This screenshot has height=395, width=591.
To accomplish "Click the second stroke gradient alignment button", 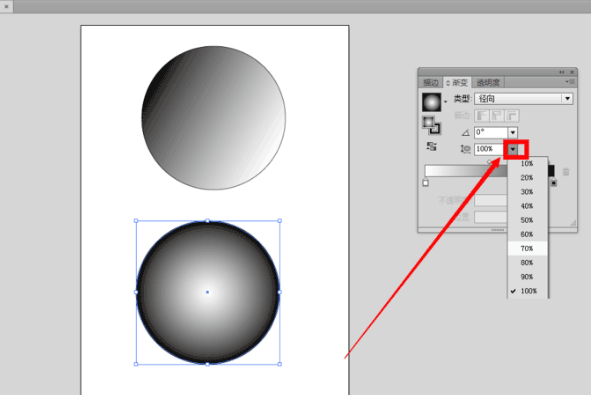I will [x=497, y=115].
